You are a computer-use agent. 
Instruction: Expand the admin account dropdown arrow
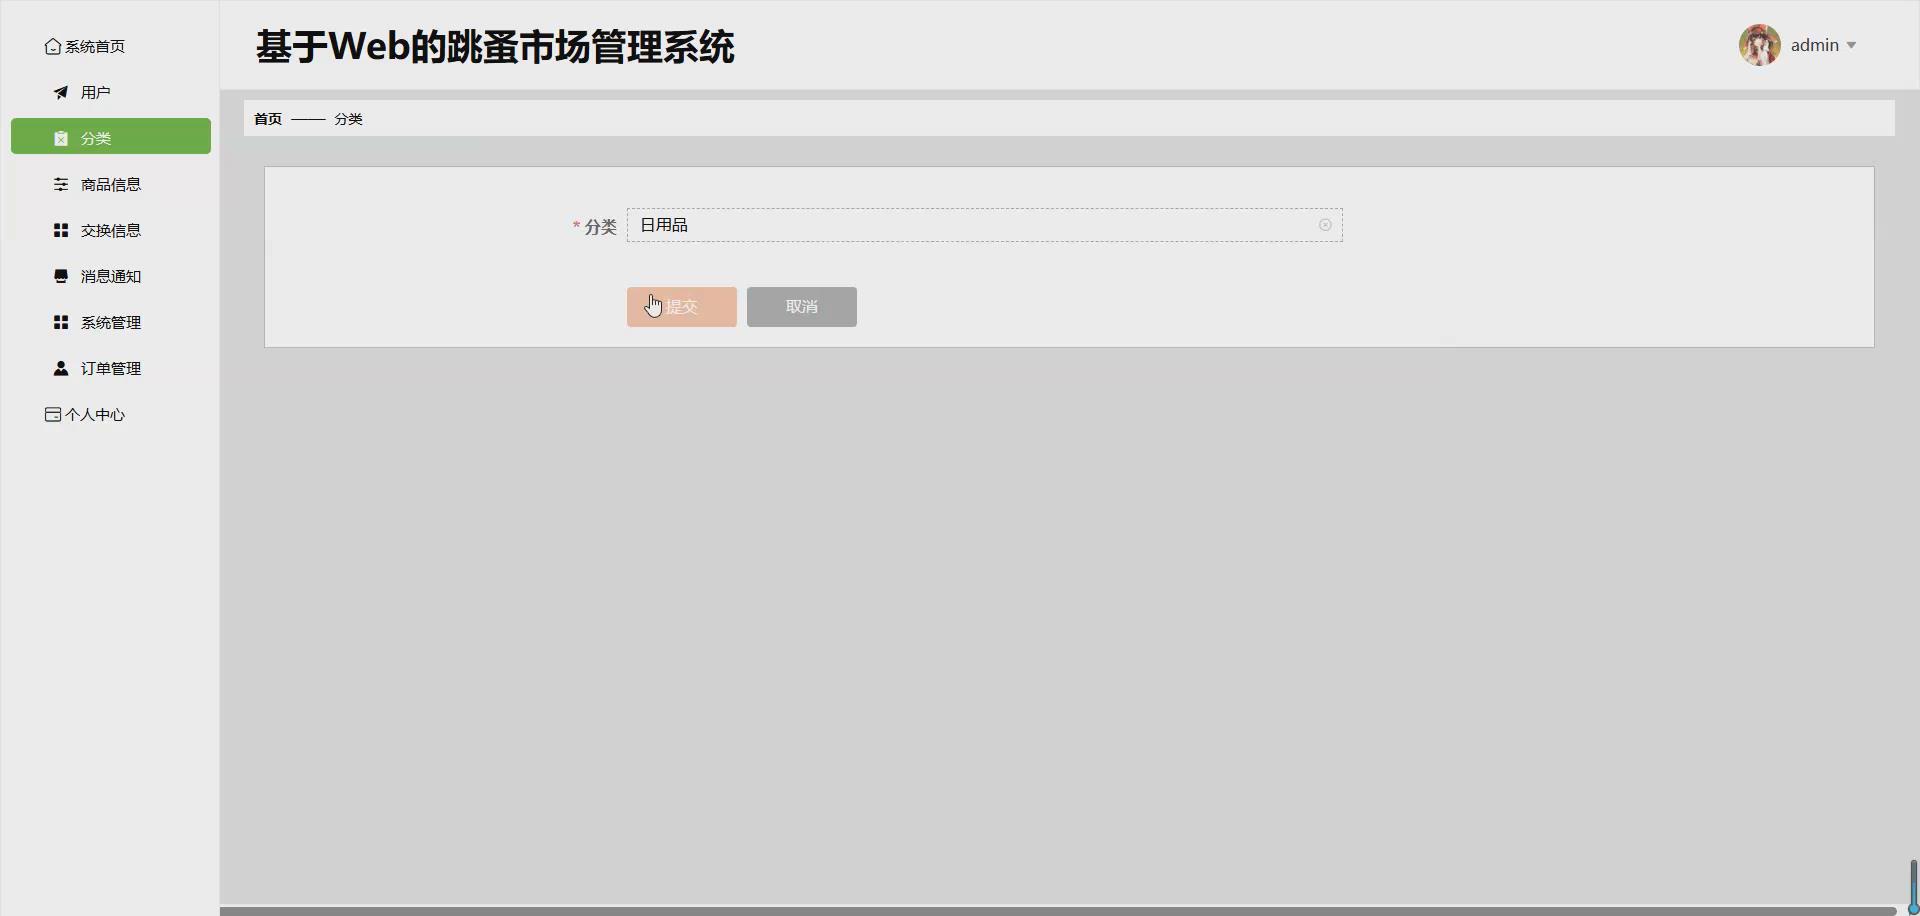tap(1853, 45)
